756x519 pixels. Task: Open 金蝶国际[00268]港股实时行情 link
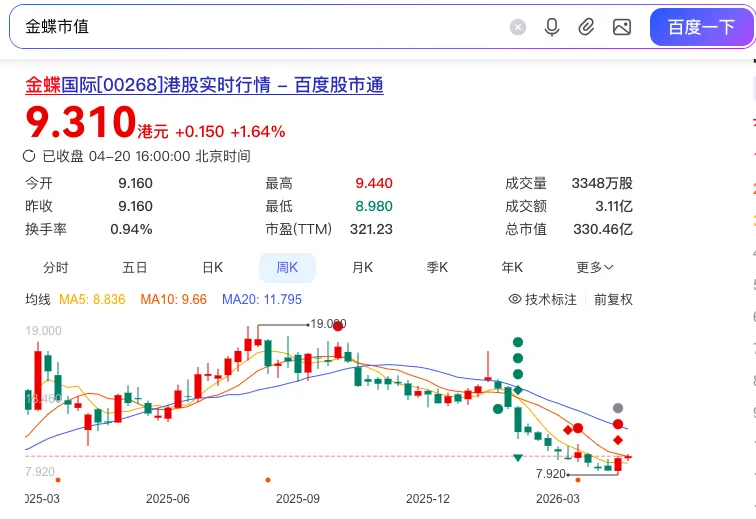point(204,85)
